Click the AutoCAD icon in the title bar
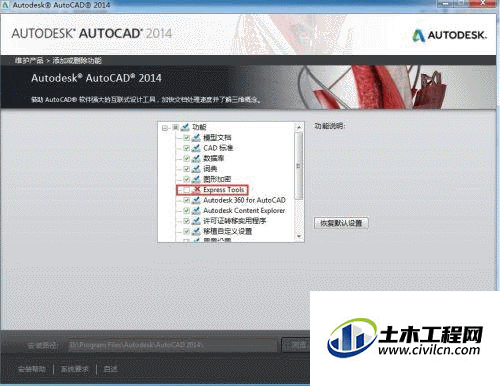The image size is (500, 386). tap(5, 5)
